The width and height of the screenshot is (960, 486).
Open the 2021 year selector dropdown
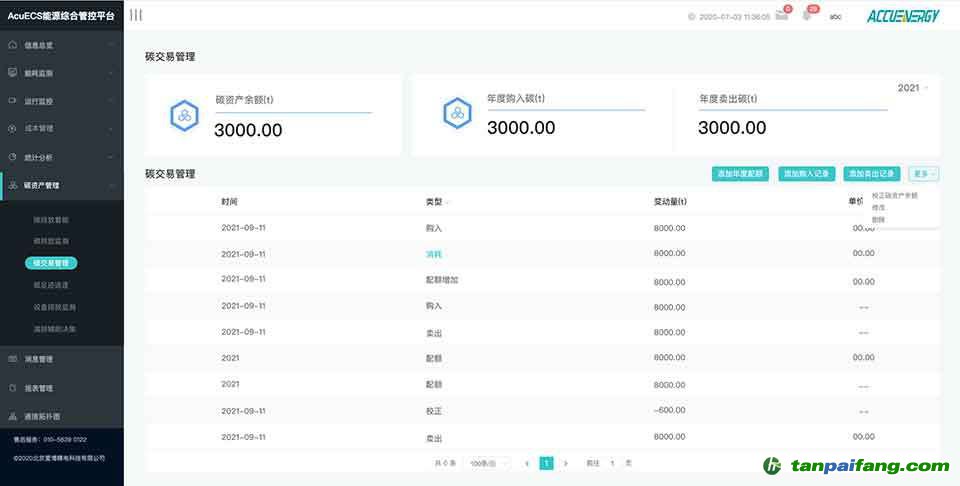pos(913,88)
